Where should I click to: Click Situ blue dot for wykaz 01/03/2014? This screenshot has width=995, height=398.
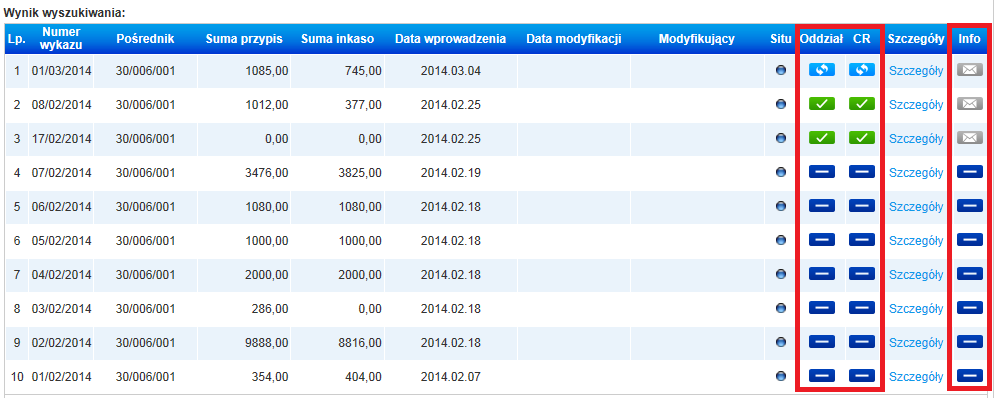pos(781,70)
